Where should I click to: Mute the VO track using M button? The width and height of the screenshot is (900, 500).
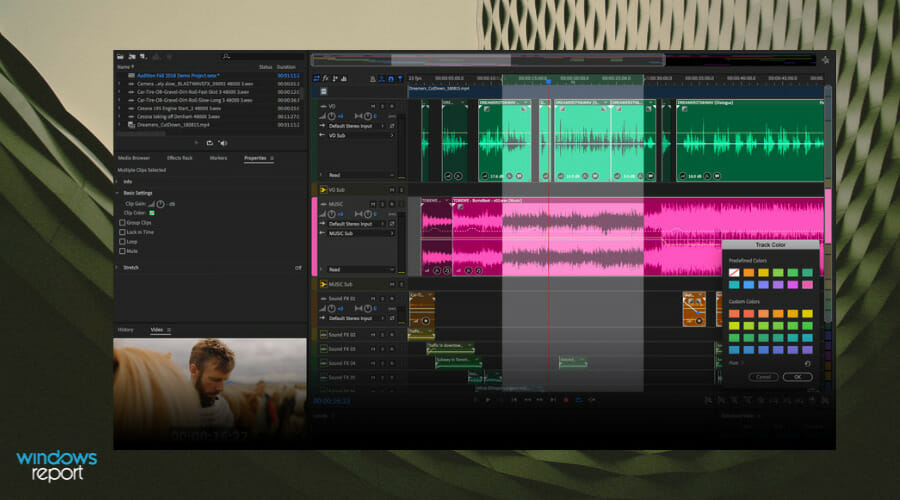coord(373,105)
